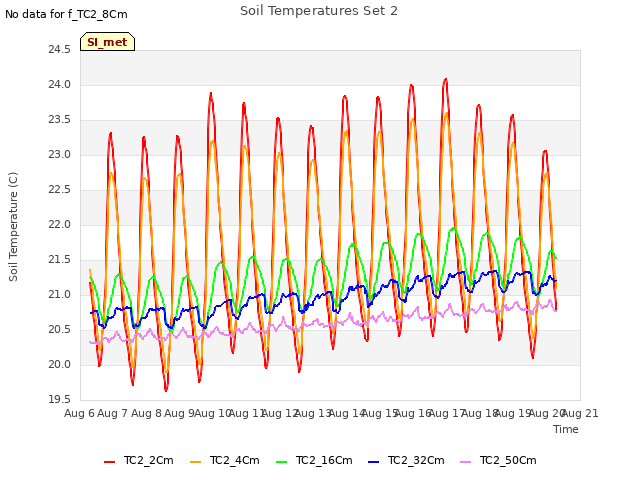The height and width of the screenshot is (480, 640).
Task: Click the orange TC2_4Cm legend swatch
Action: click(196, 462)
